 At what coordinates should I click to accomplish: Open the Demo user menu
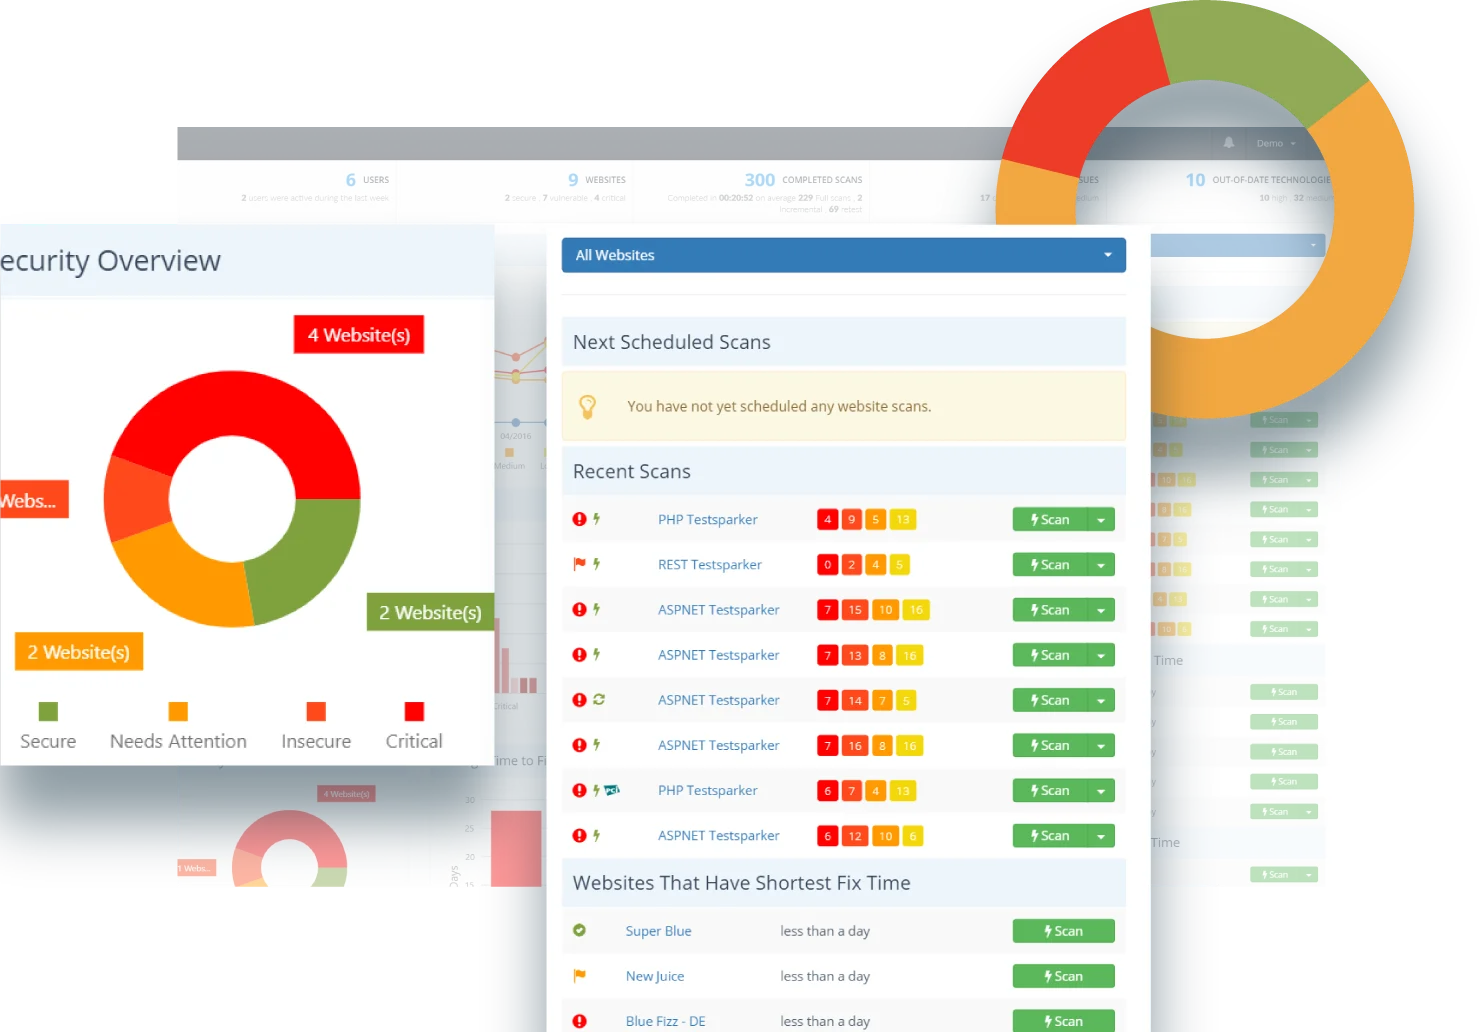[1275, 143]
